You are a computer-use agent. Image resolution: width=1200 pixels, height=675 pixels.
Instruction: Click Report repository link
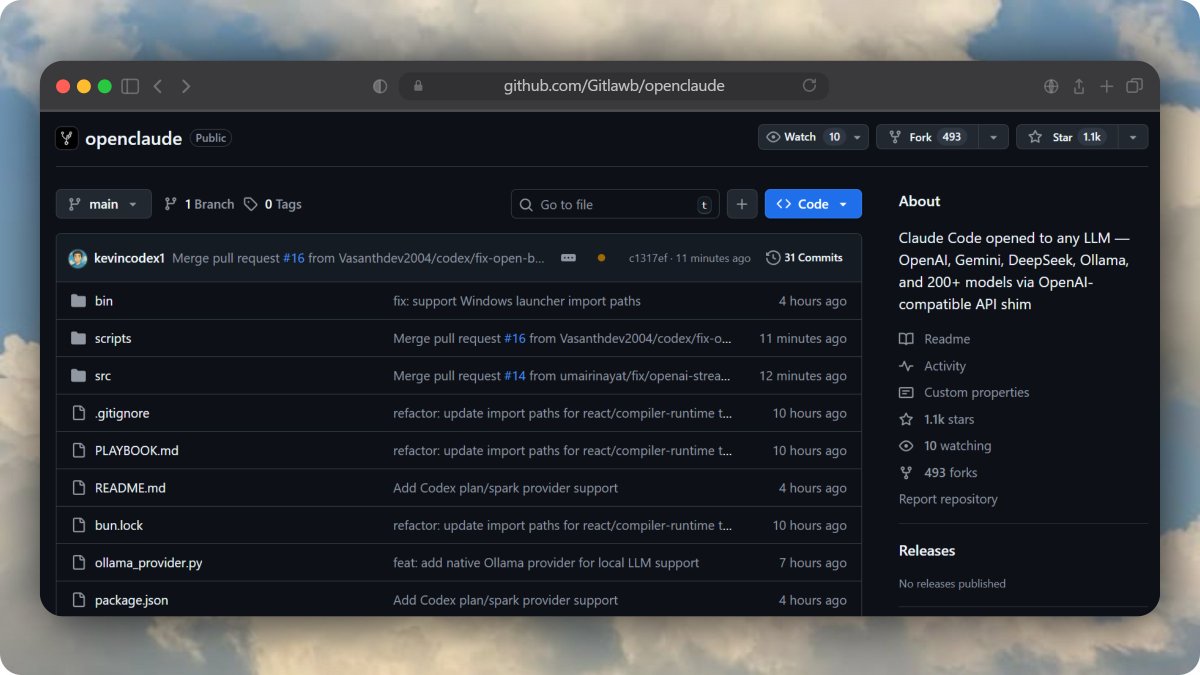click(948, 499)
